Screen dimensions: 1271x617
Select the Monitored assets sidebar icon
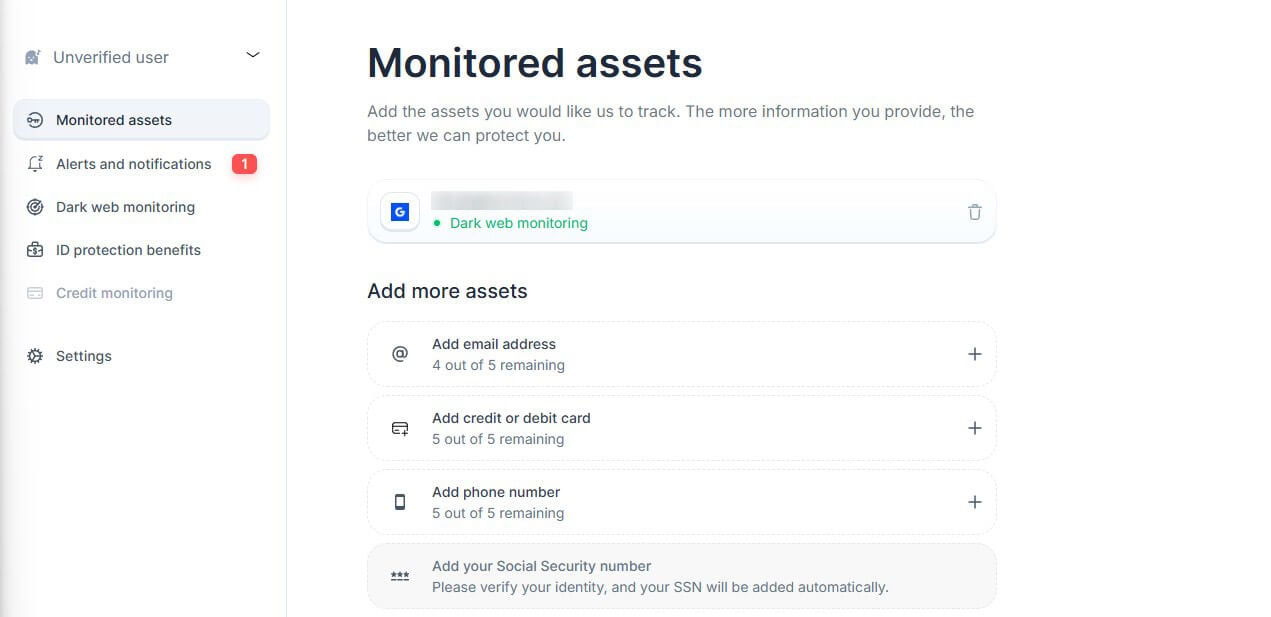click(33, 119)
